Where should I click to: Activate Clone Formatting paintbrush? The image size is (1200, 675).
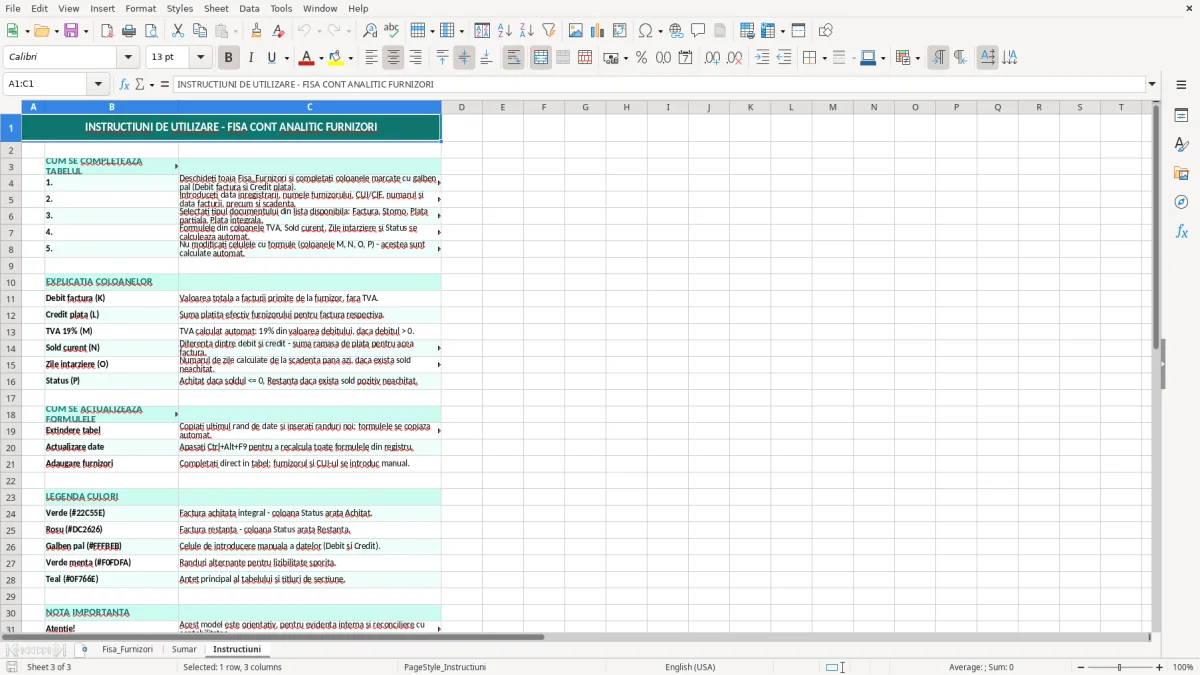(256, 31)
